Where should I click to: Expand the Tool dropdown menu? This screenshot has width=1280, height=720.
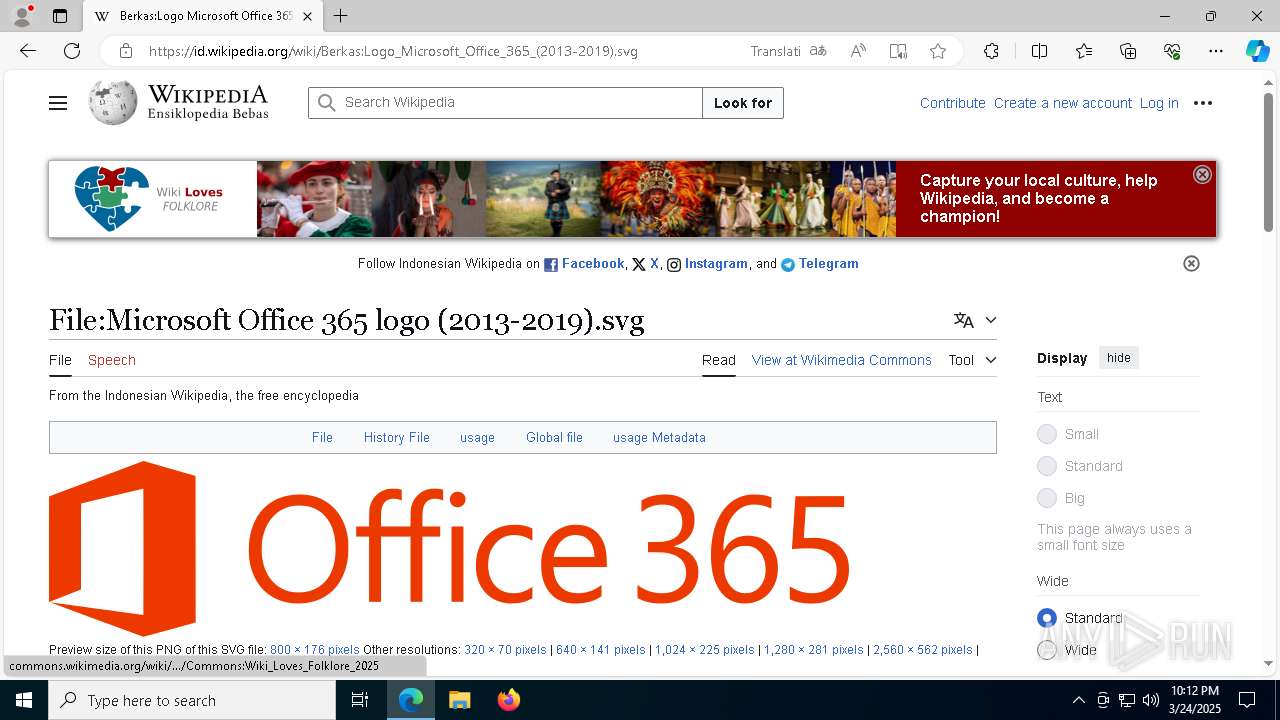tap(973, 360)
